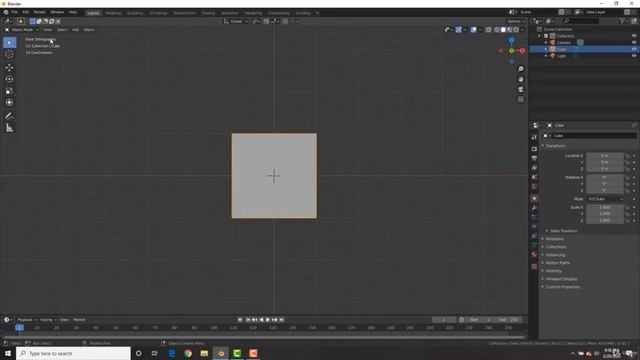Select the Annotate tool
The width and height of the screenshot is (640, 360).
(9, 116)
